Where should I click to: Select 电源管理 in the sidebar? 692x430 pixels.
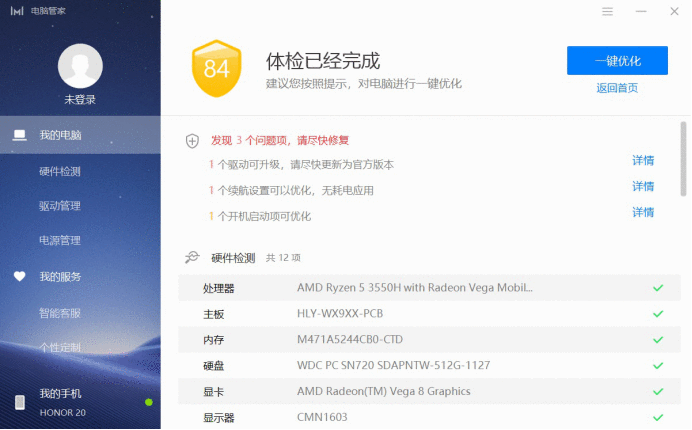click(x=60, y=240)
